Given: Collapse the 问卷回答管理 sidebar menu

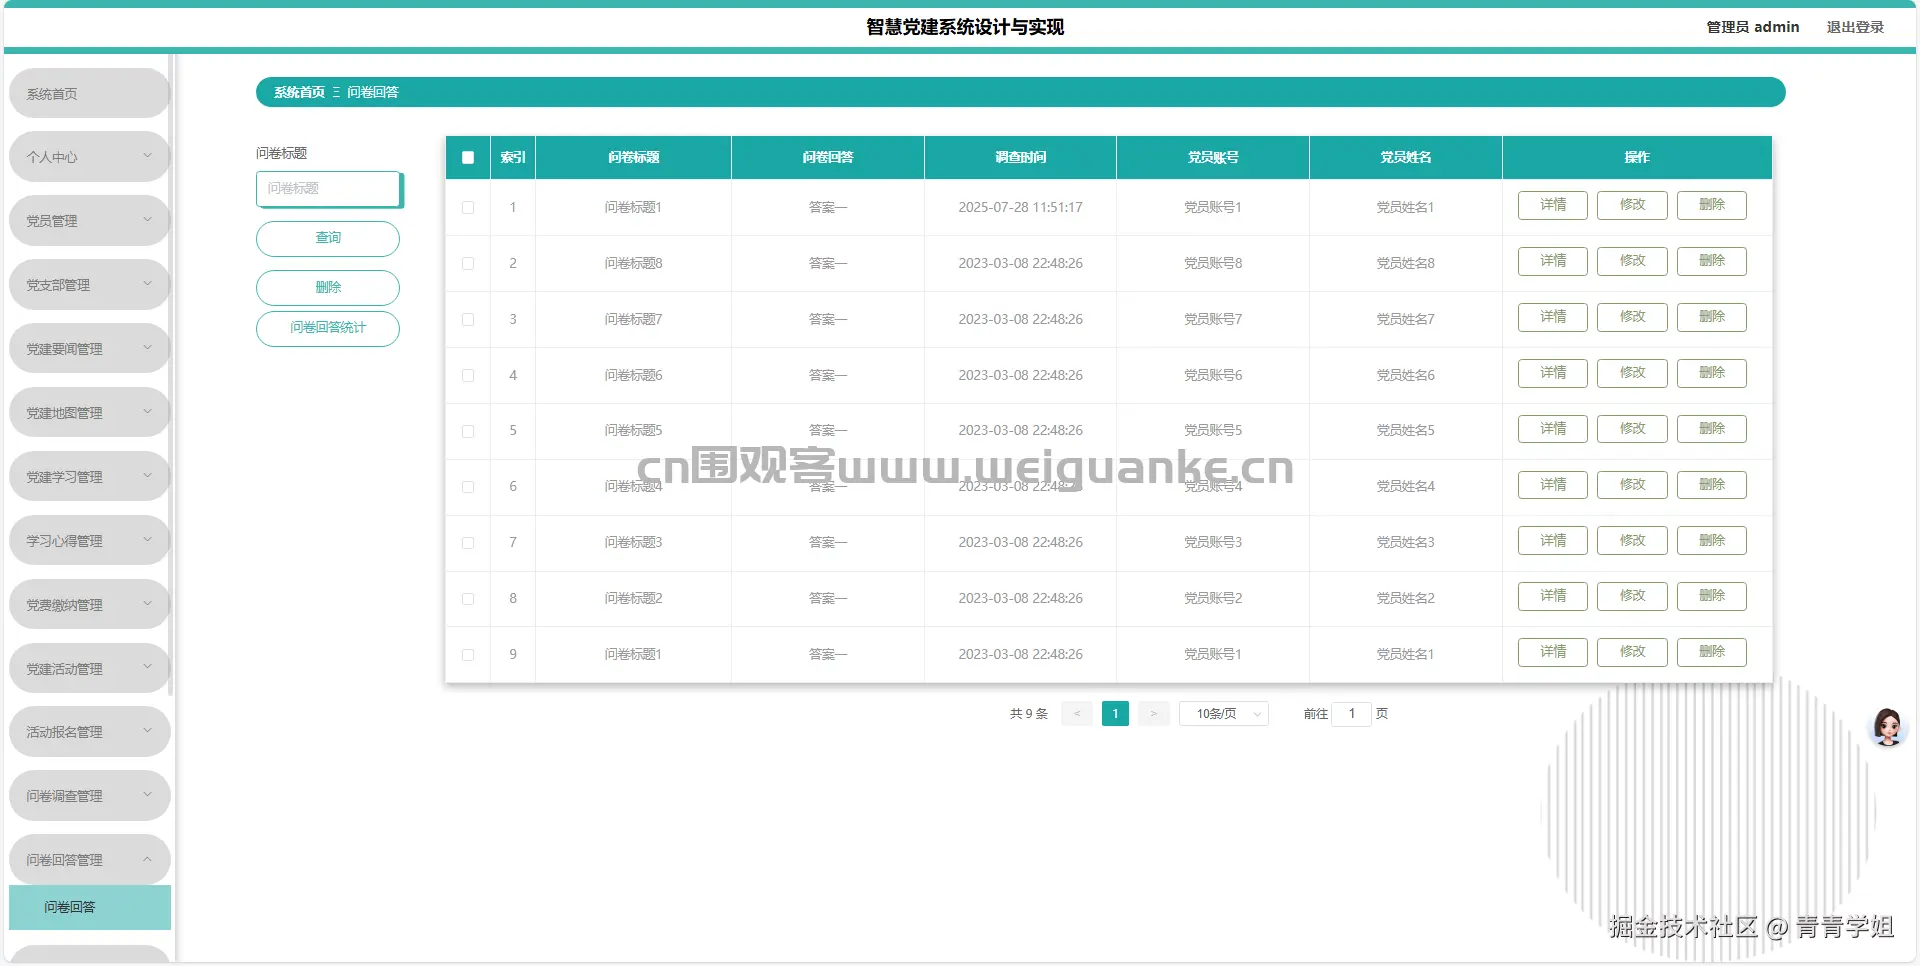Looking at the screenshot, I should pyautogui.click(x=90, y=860).
